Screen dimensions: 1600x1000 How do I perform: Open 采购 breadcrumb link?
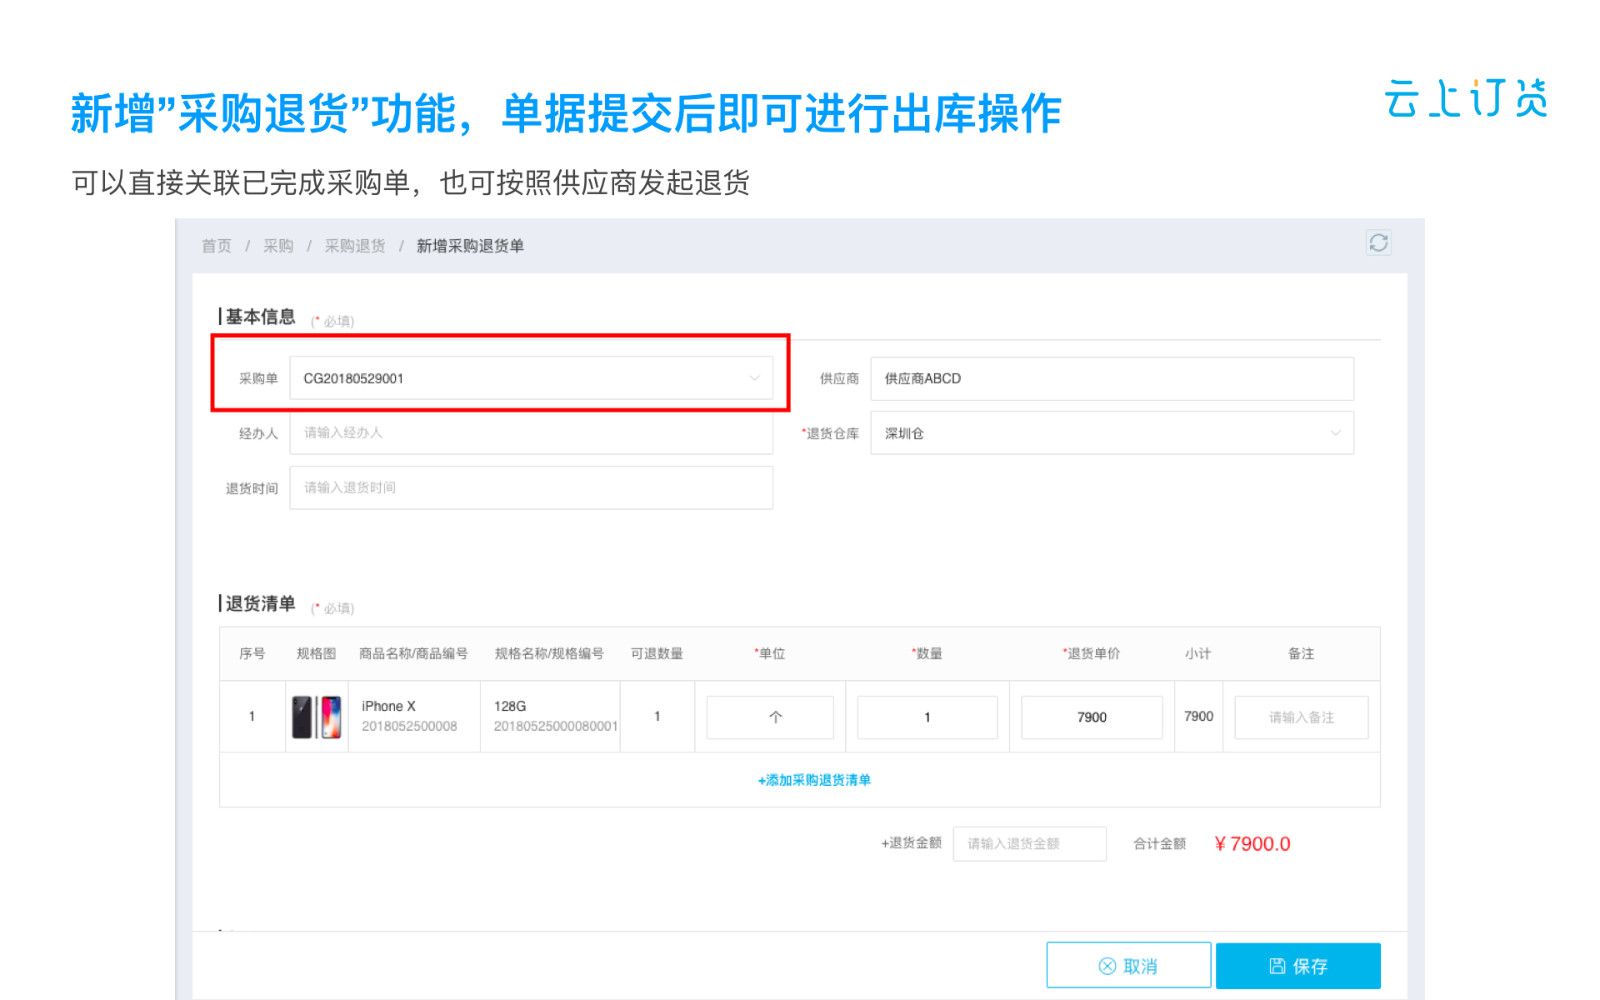click(x=278, y=246)
